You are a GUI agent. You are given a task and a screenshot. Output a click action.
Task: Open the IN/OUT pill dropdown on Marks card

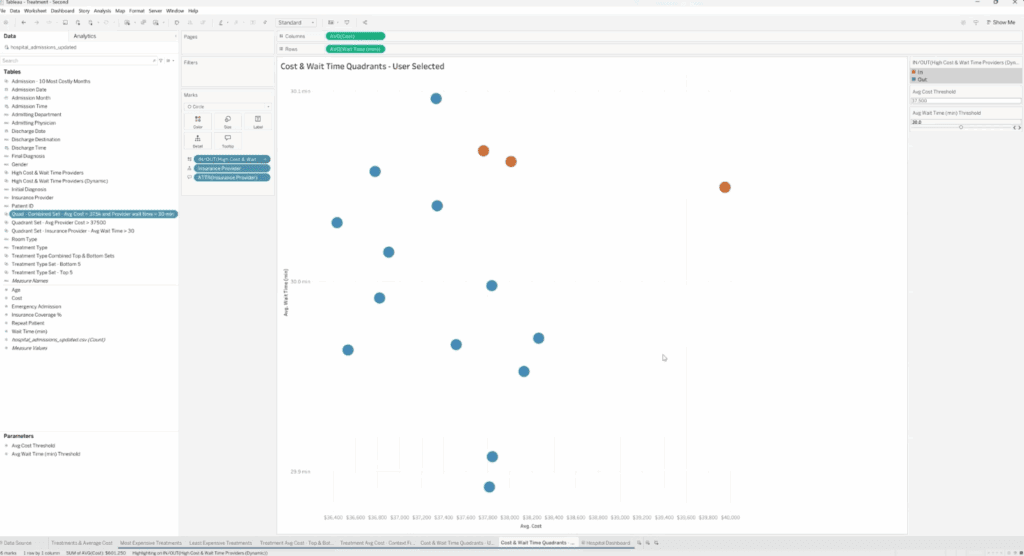tap(265, 159)
